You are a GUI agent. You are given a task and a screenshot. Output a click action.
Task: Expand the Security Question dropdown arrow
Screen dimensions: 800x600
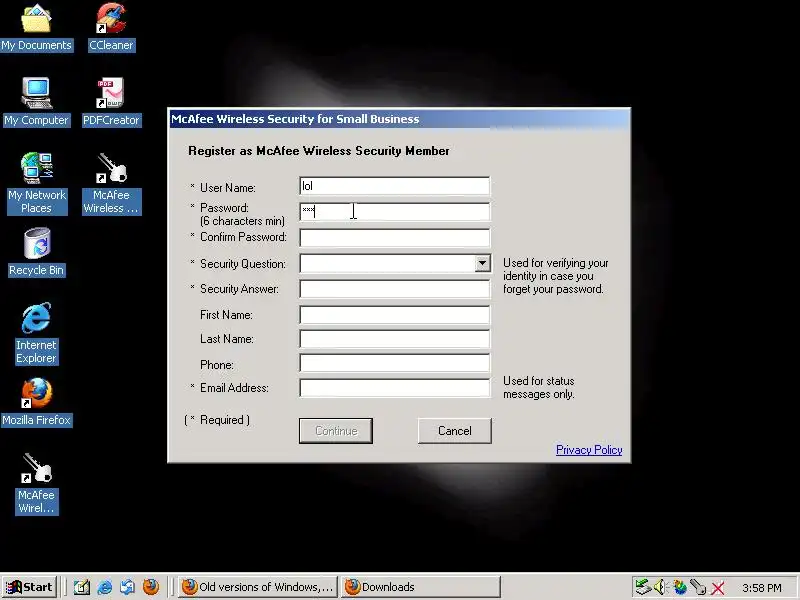482,263
